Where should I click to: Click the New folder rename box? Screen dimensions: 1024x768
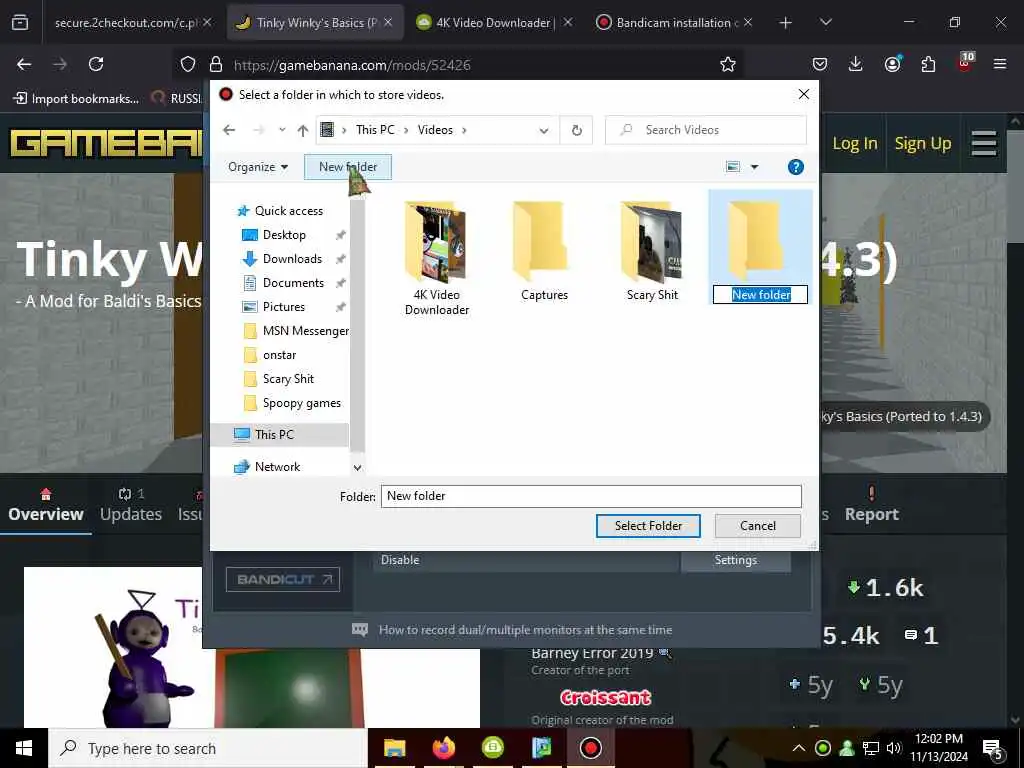[760, 295]
